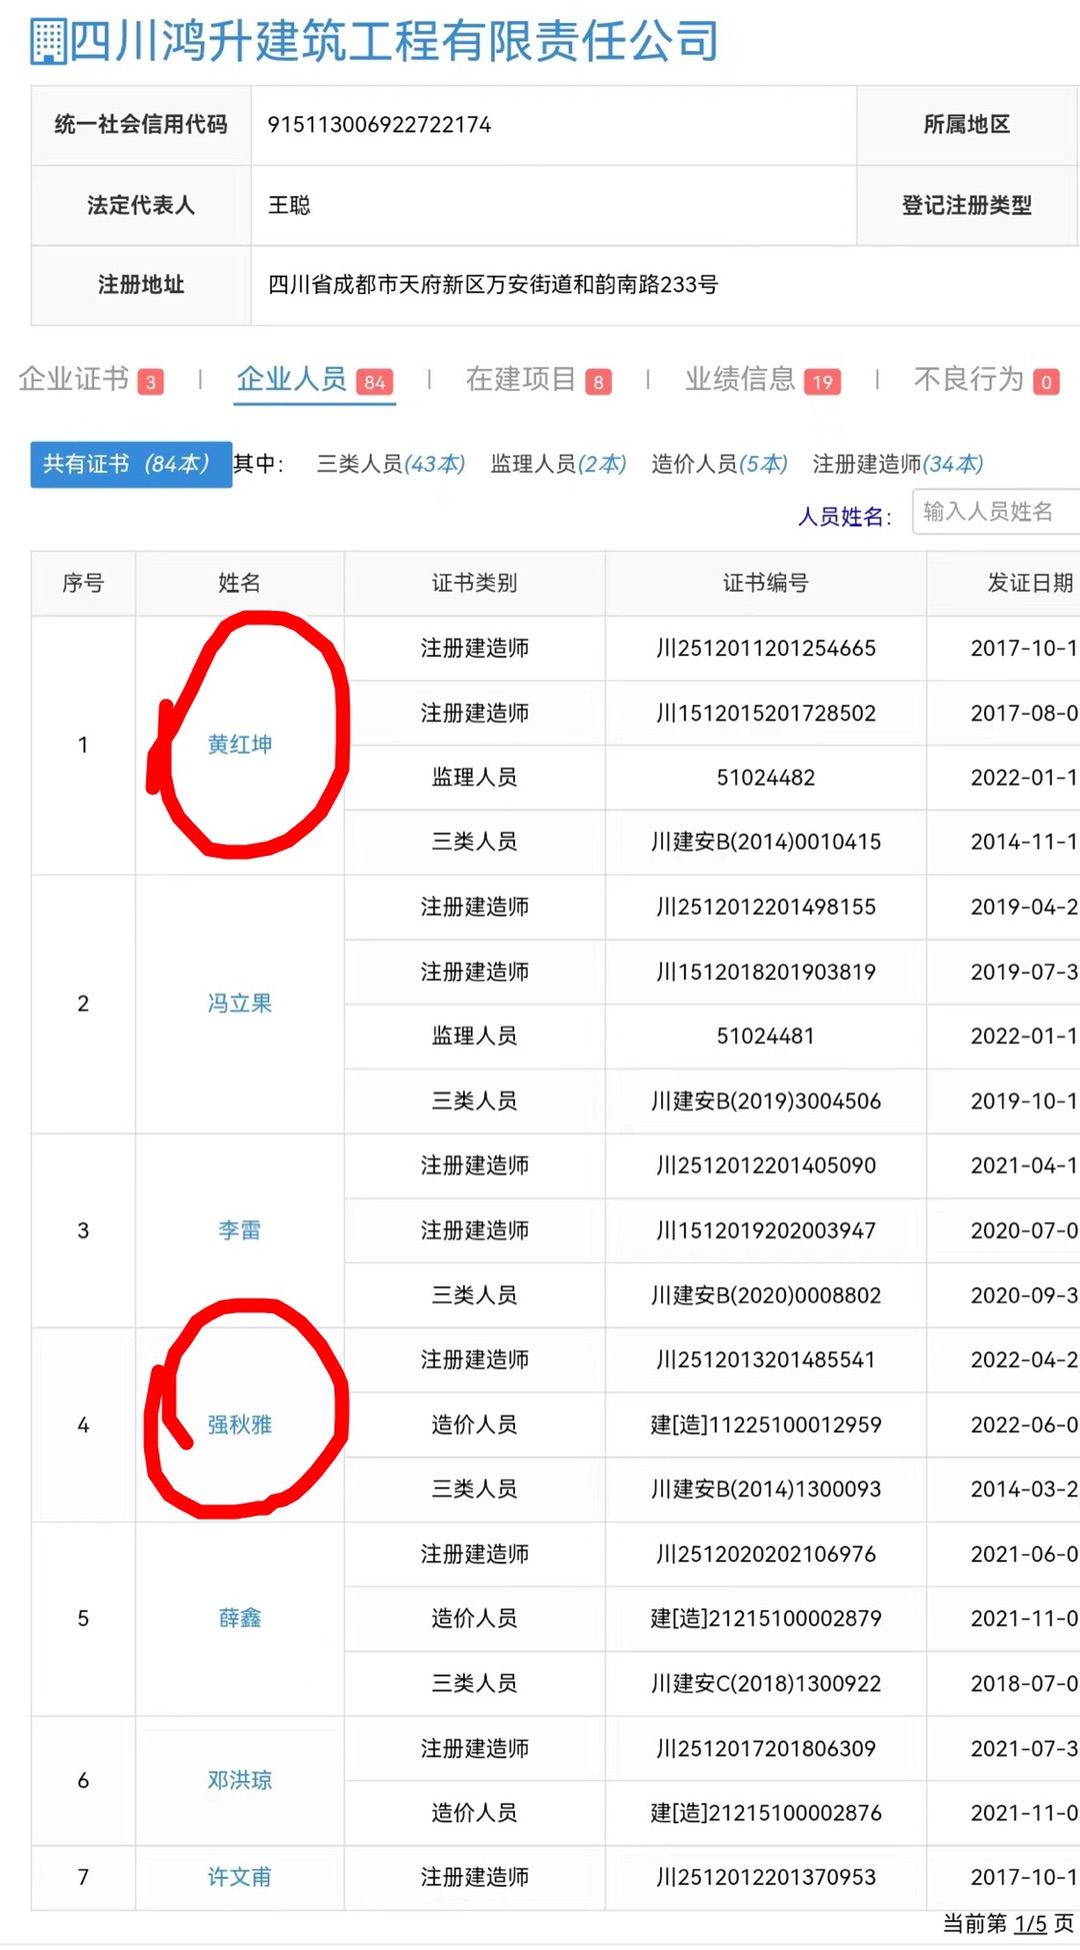Select certificate 川建安C(2018)1300922
This screenshot has width=1080, height=1950.
coord(766,1684)
